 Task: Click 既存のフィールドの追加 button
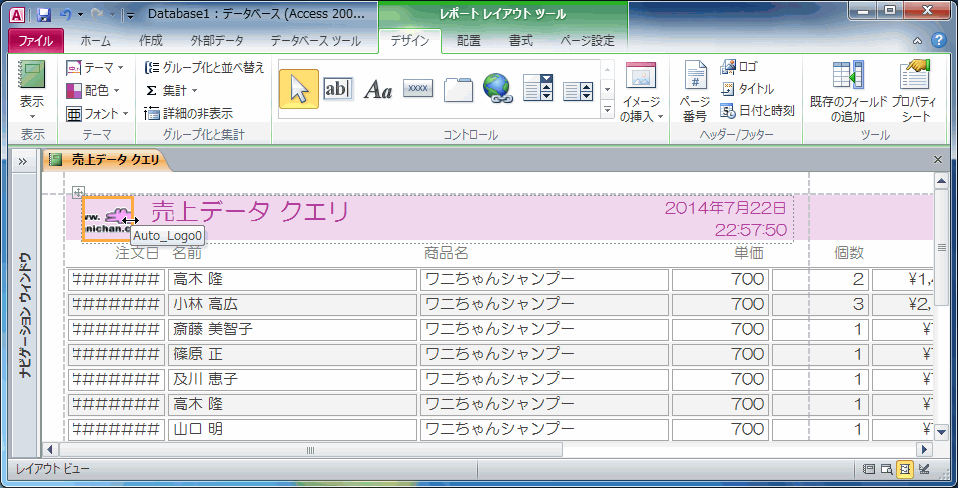click(848, 92)
